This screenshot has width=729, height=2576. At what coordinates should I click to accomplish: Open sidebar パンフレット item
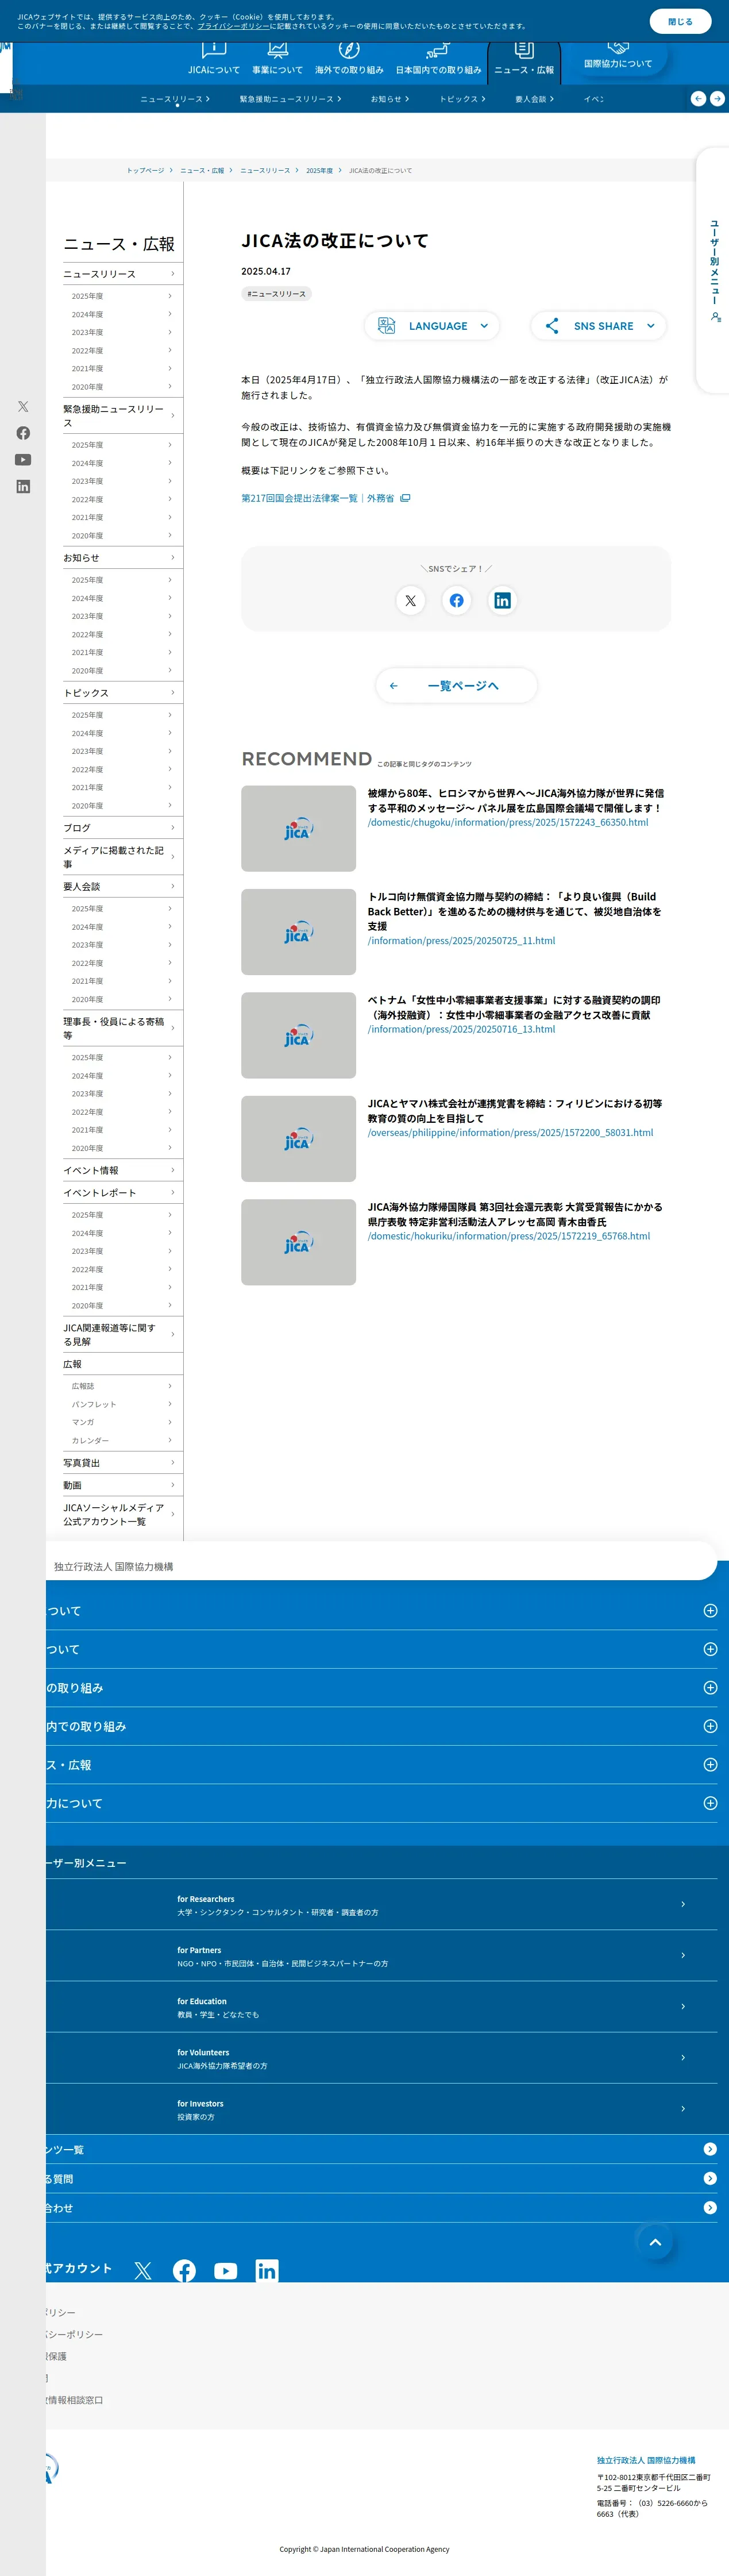pyautogui.click(x=121, y=1404)
